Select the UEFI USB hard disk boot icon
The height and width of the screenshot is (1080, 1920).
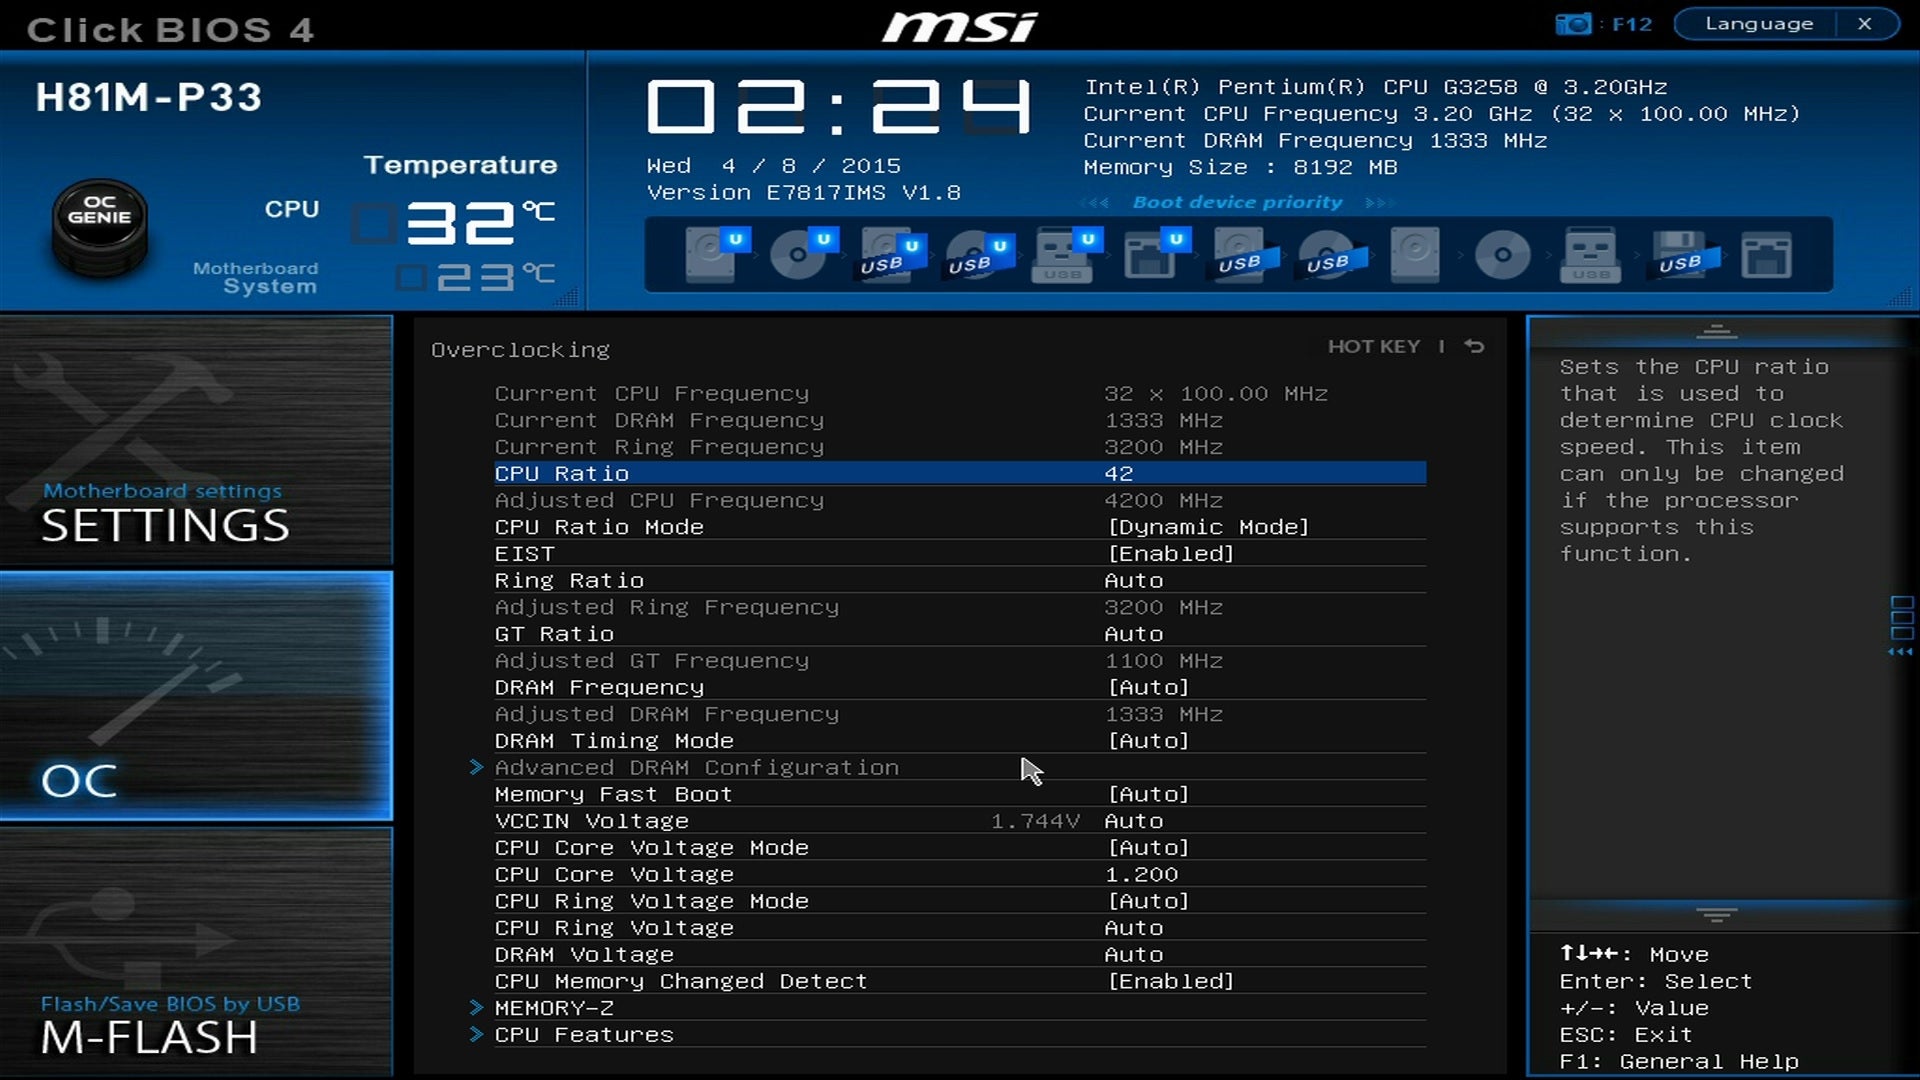(x=892, y=254)
